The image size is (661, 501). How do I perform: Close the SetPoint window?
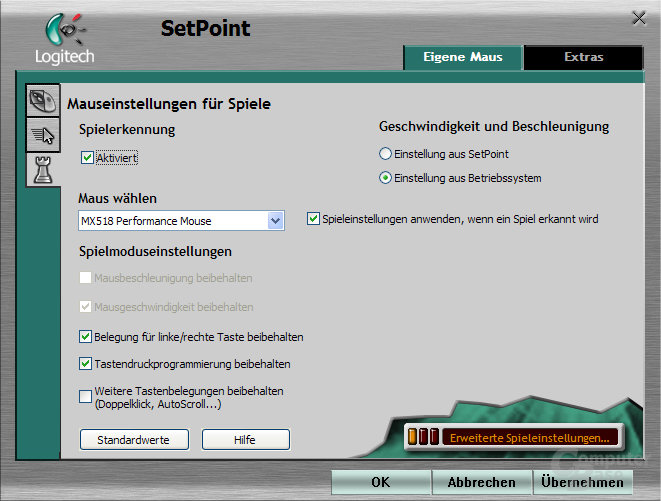(x=639, y=18)
